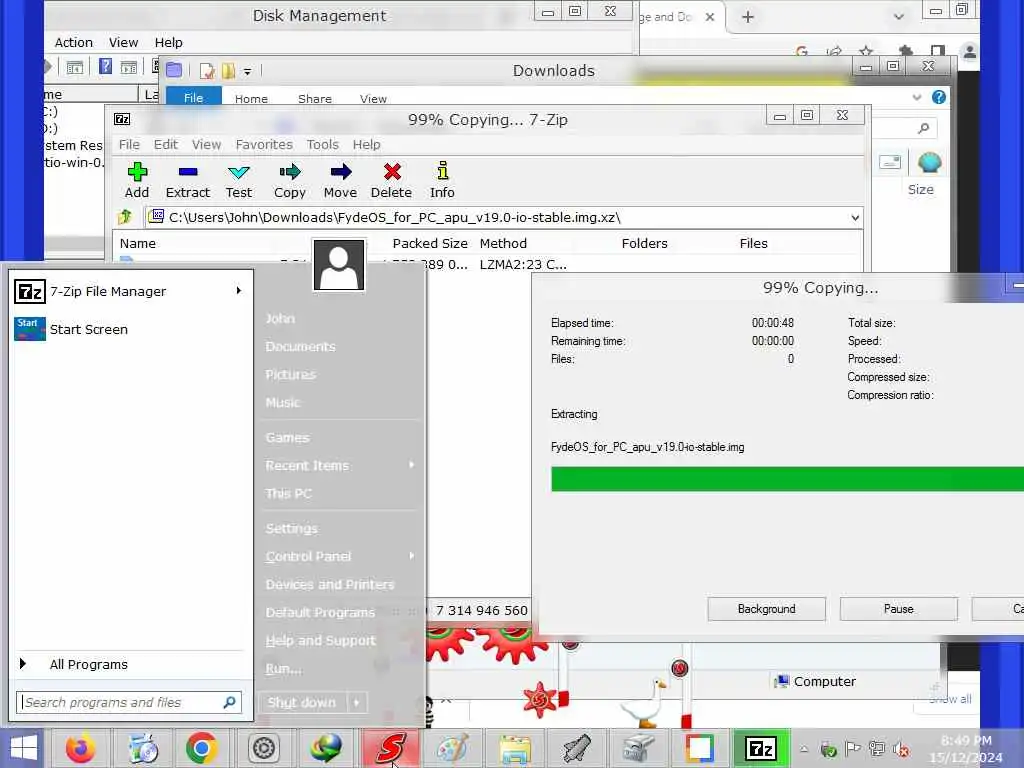Viewport: 1024px width, 768px height.
Task: Open Run... from the Start menu
Action: click(283, 668)
